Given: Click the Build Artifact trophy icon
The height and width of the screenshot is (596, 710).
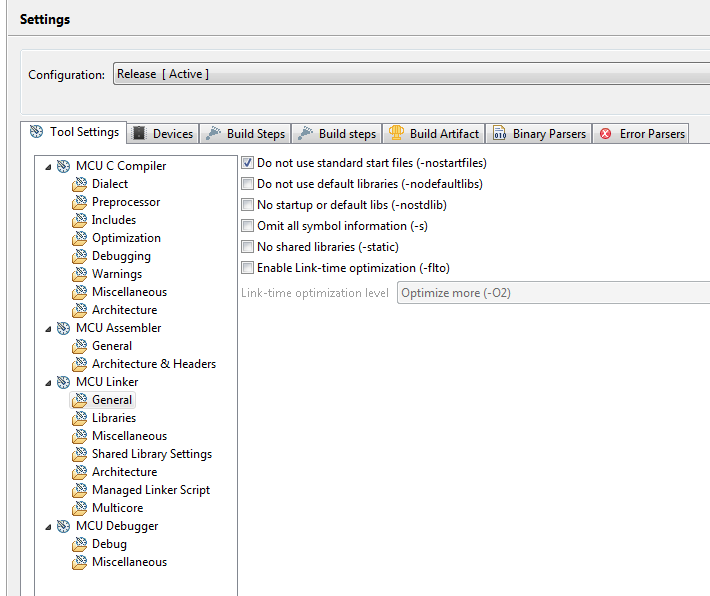Looking at the screenshot, I should [x=396, y=133].
